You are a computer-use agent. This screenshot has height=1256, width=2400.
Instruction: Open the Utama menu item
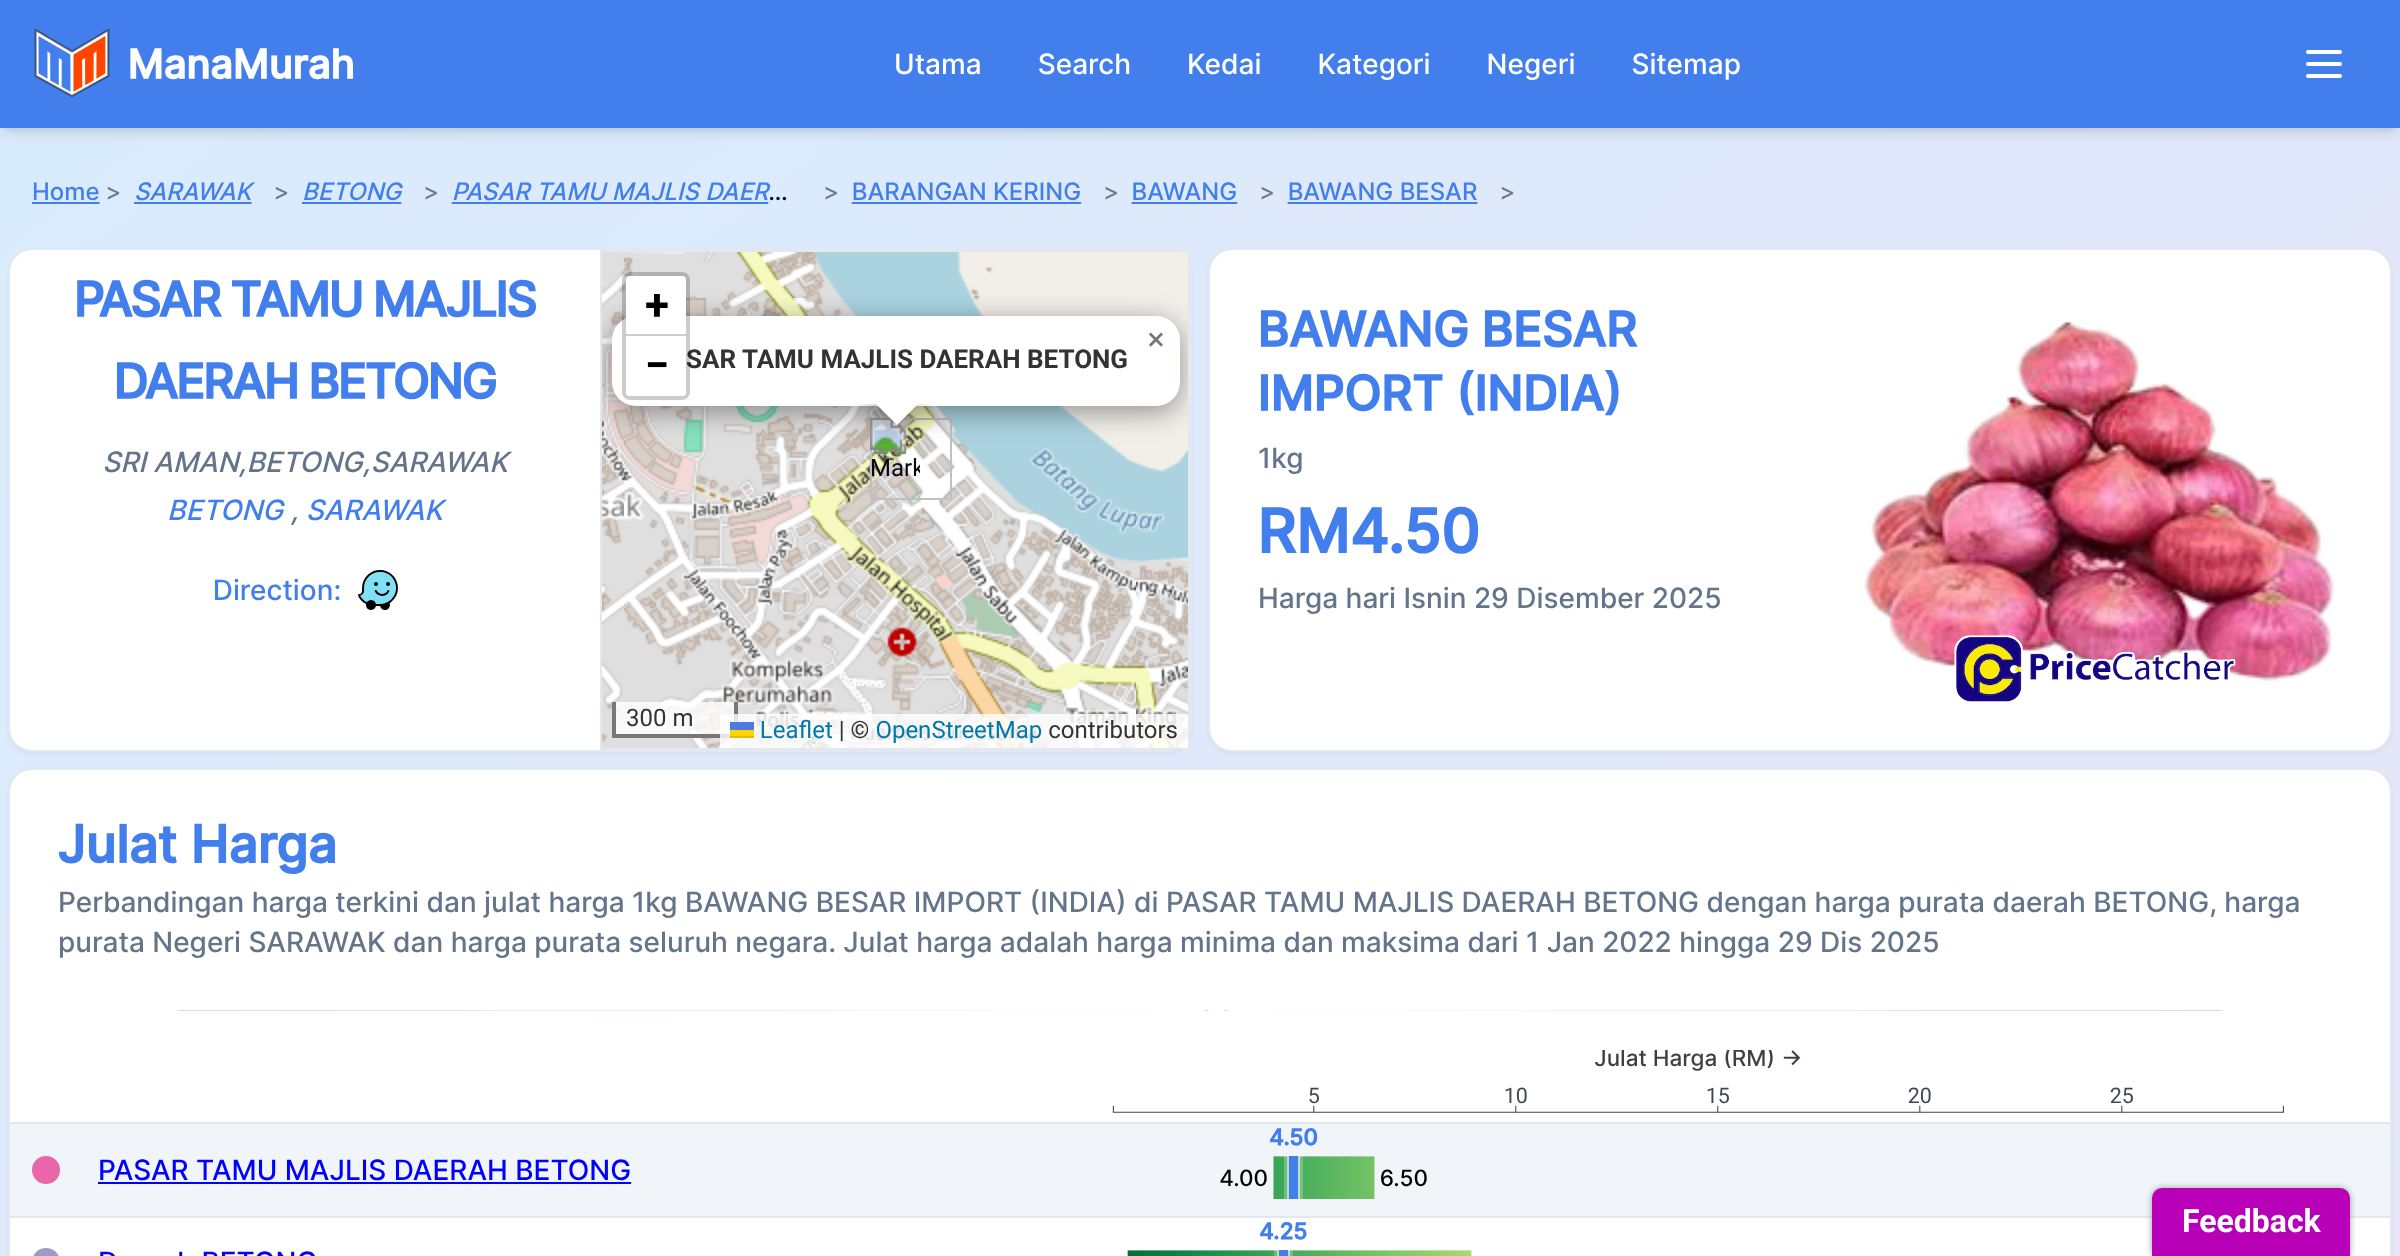[x=937, y=64]
